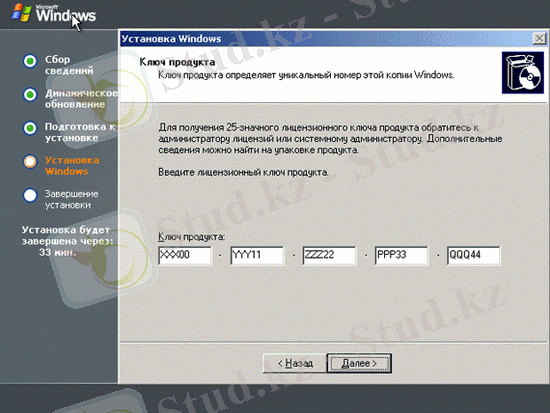Viewport: 550px width, 413px height.
Task: Click the 'Ключ продукта:' field label
Action: coord(192,237)
